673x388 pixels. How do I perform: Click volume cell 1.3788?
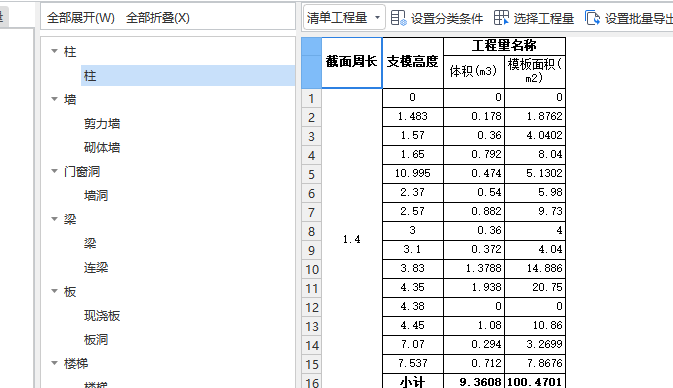point(473,269)
